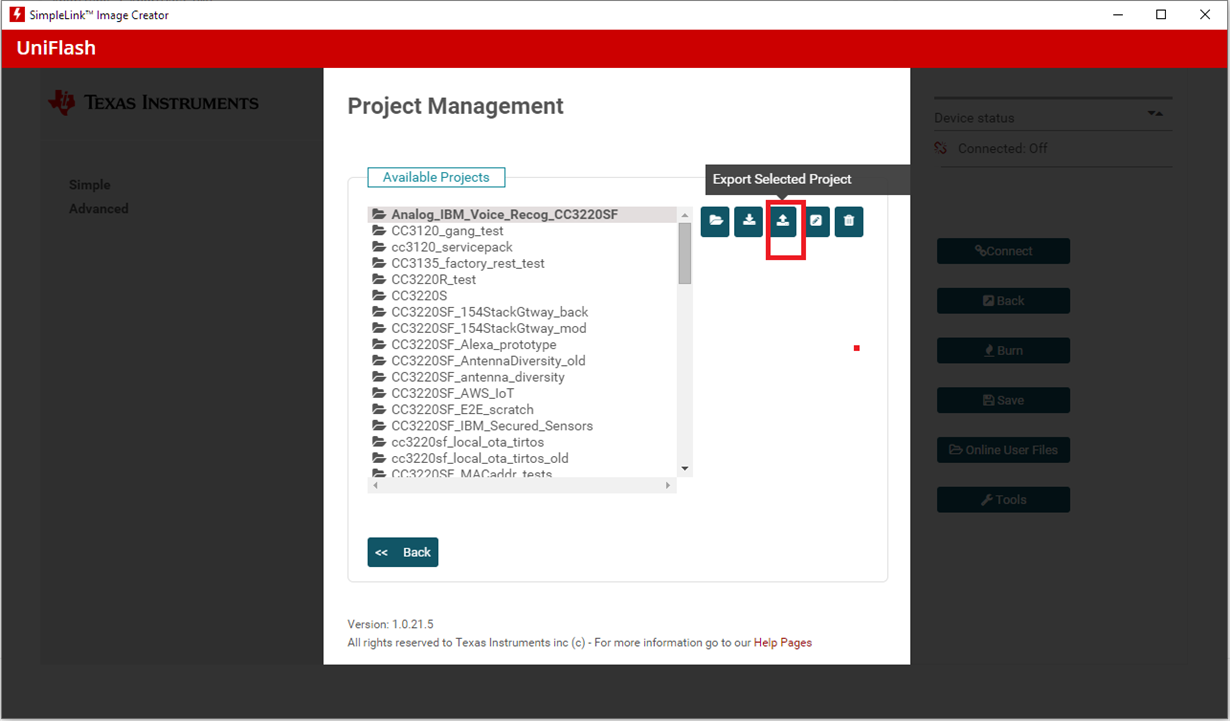
Task: Click the dimmed Connect button
Action: tap(1003, 251)
